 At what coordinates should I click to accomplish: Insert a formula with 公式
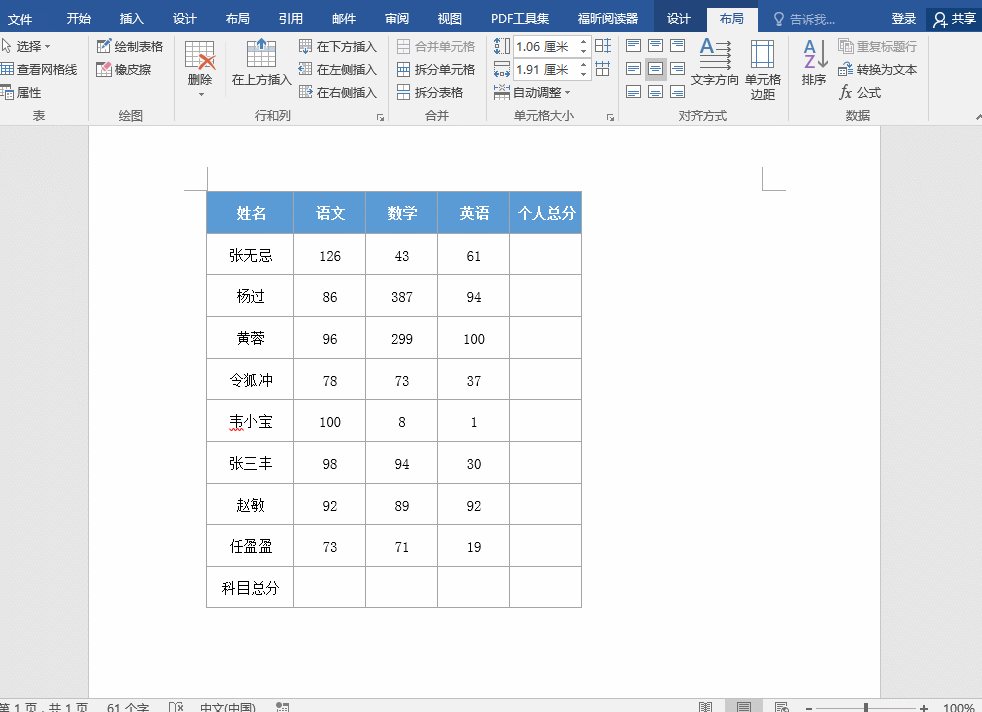(859, 92)
